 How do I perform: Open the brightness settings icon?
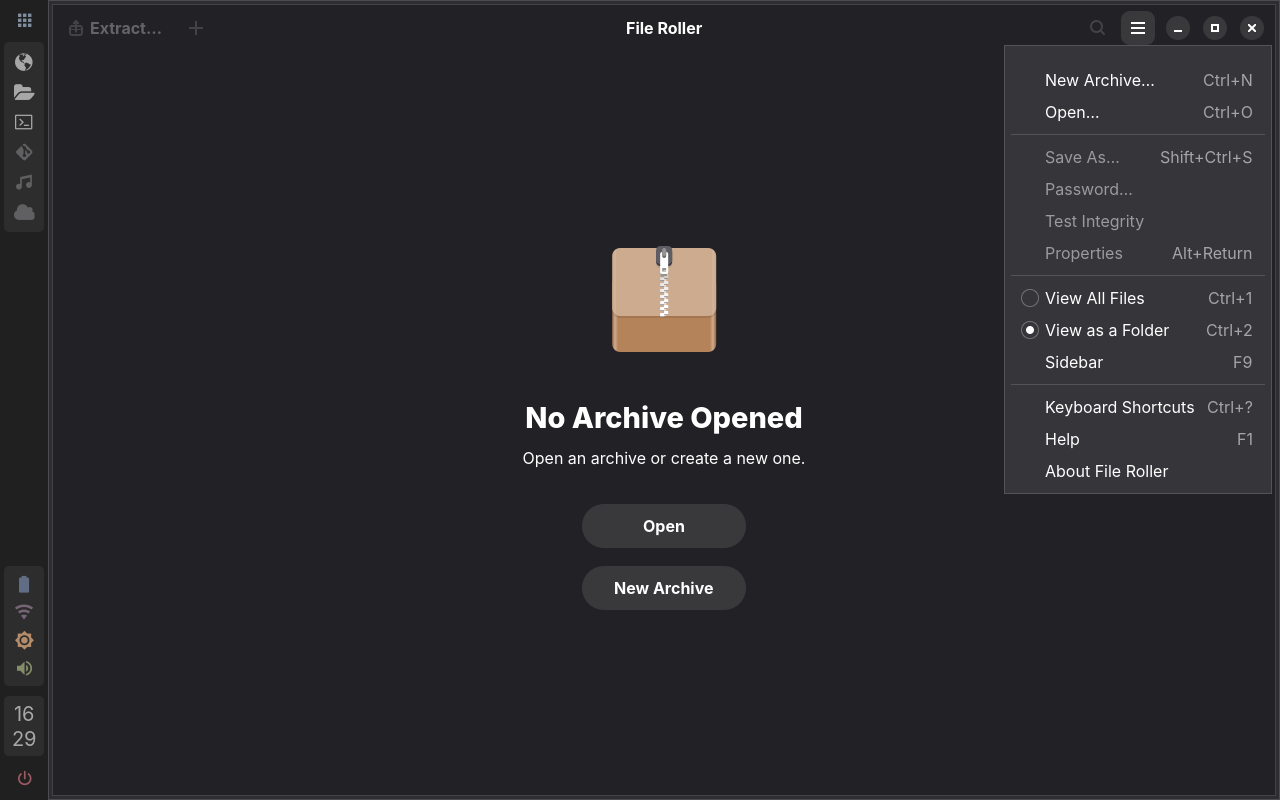24,640
